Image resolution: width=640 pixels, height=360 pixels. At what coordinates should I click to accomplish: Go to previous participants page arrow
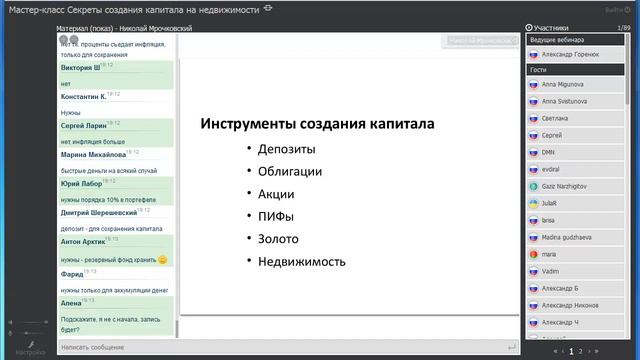point(563,351)
